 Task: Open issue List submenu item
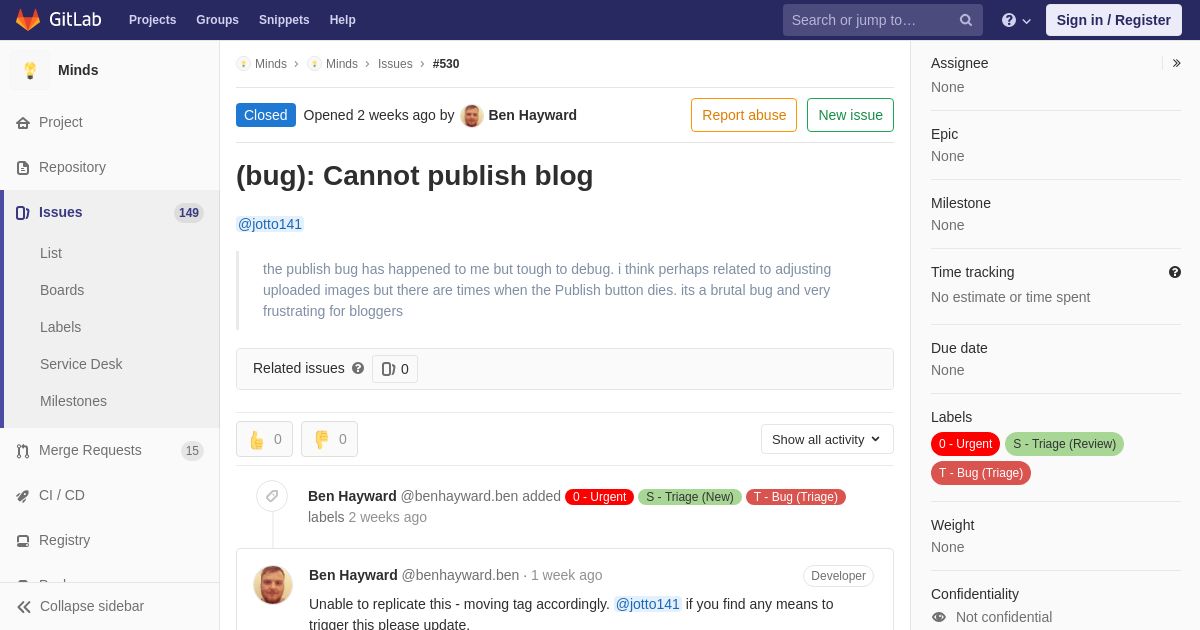(x=51, y=253)
